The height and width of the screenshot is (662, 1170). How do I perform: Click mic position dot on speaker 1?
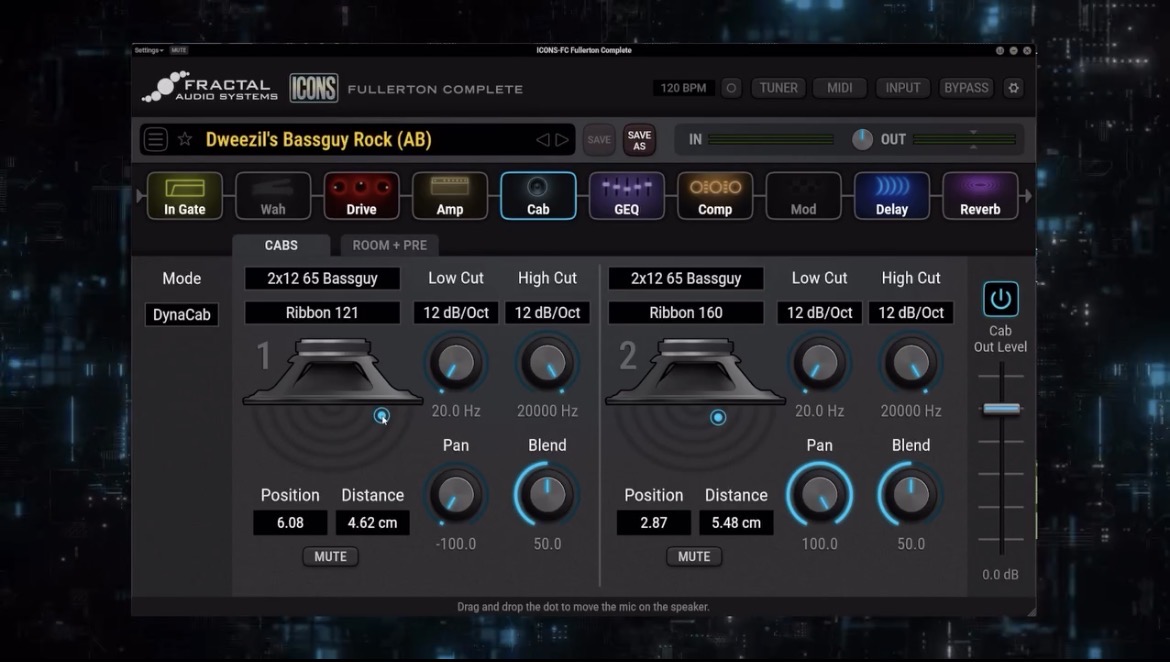click(381, 415)
